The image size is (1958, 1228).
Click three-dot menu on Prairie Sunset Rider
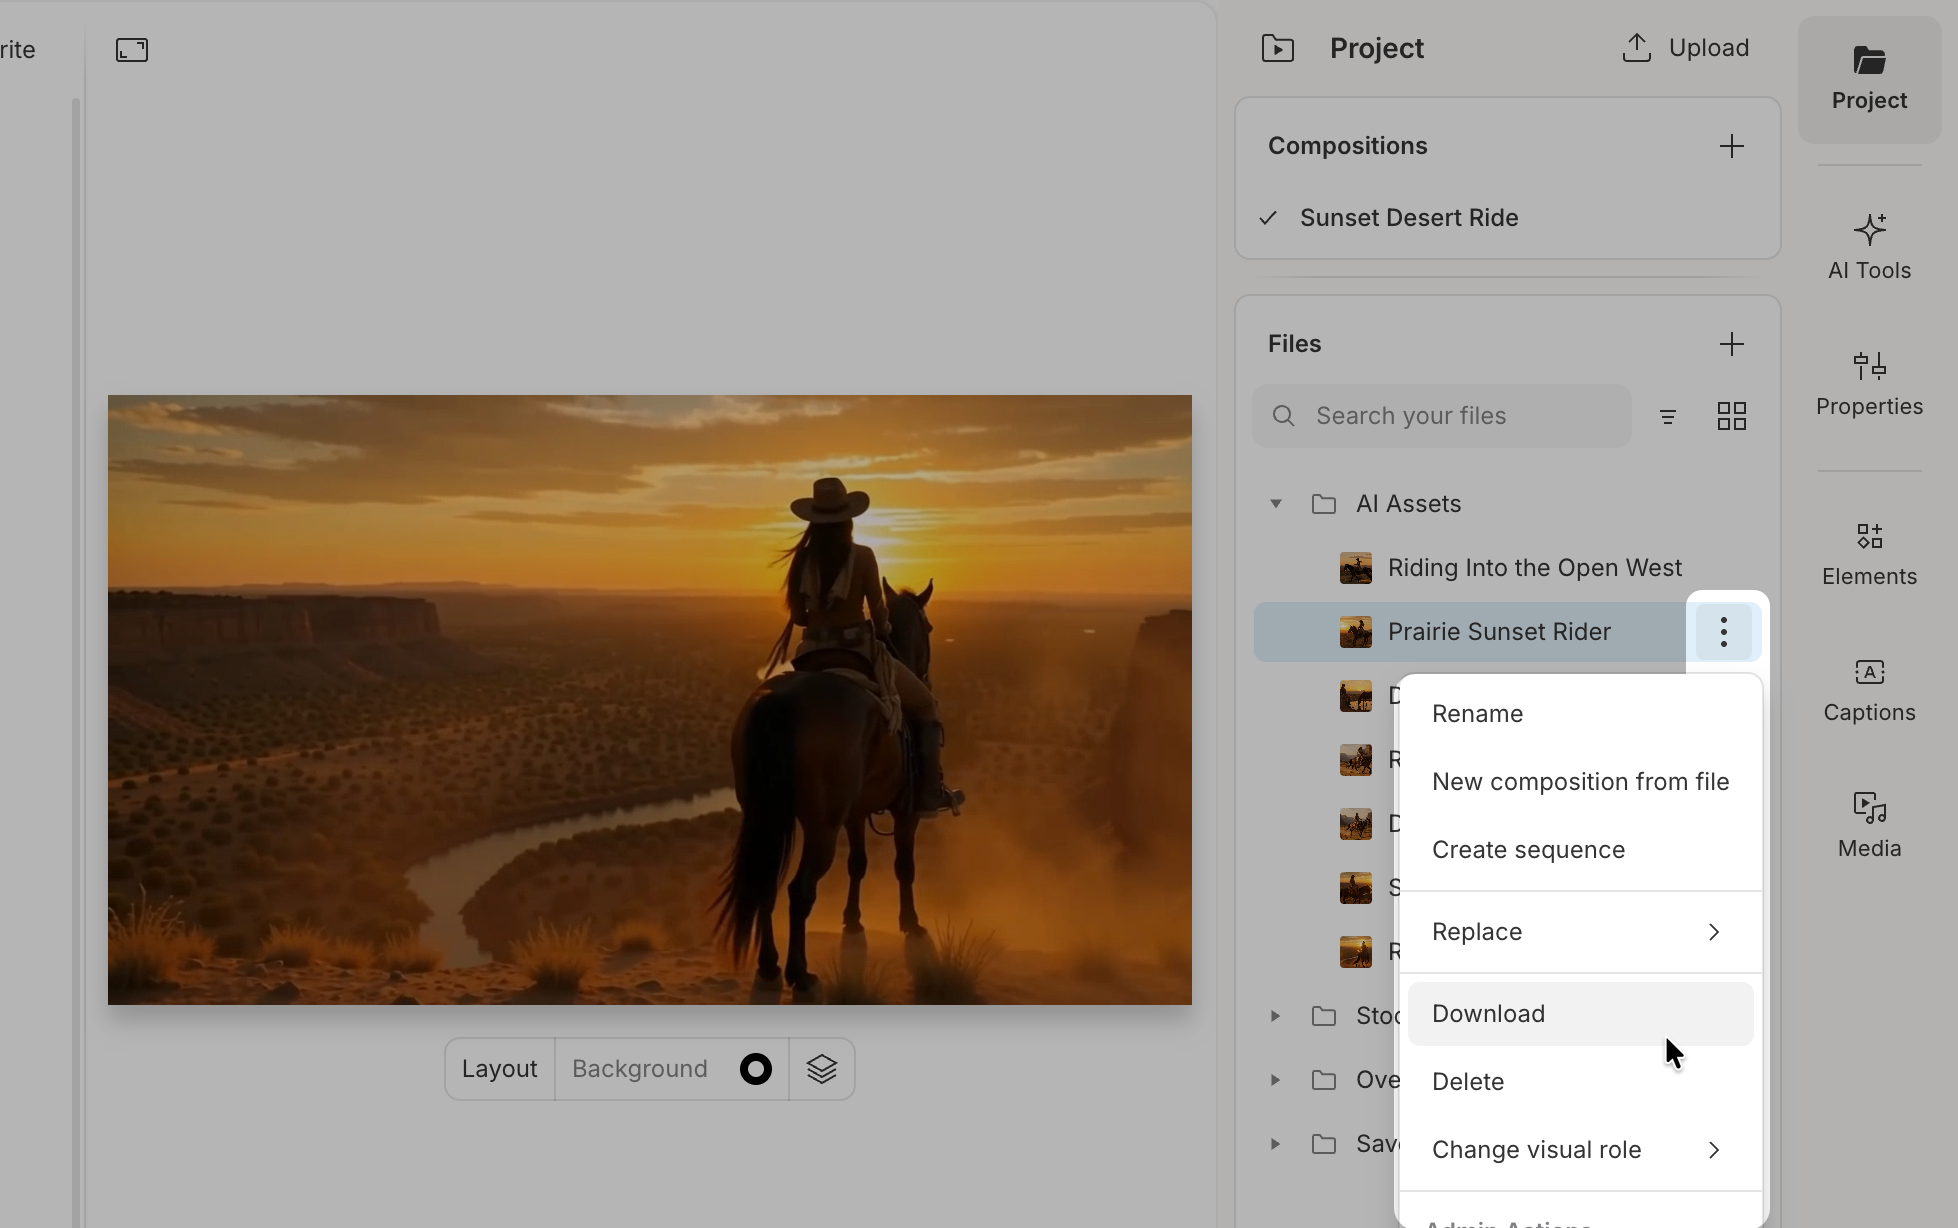(1723, 632)
